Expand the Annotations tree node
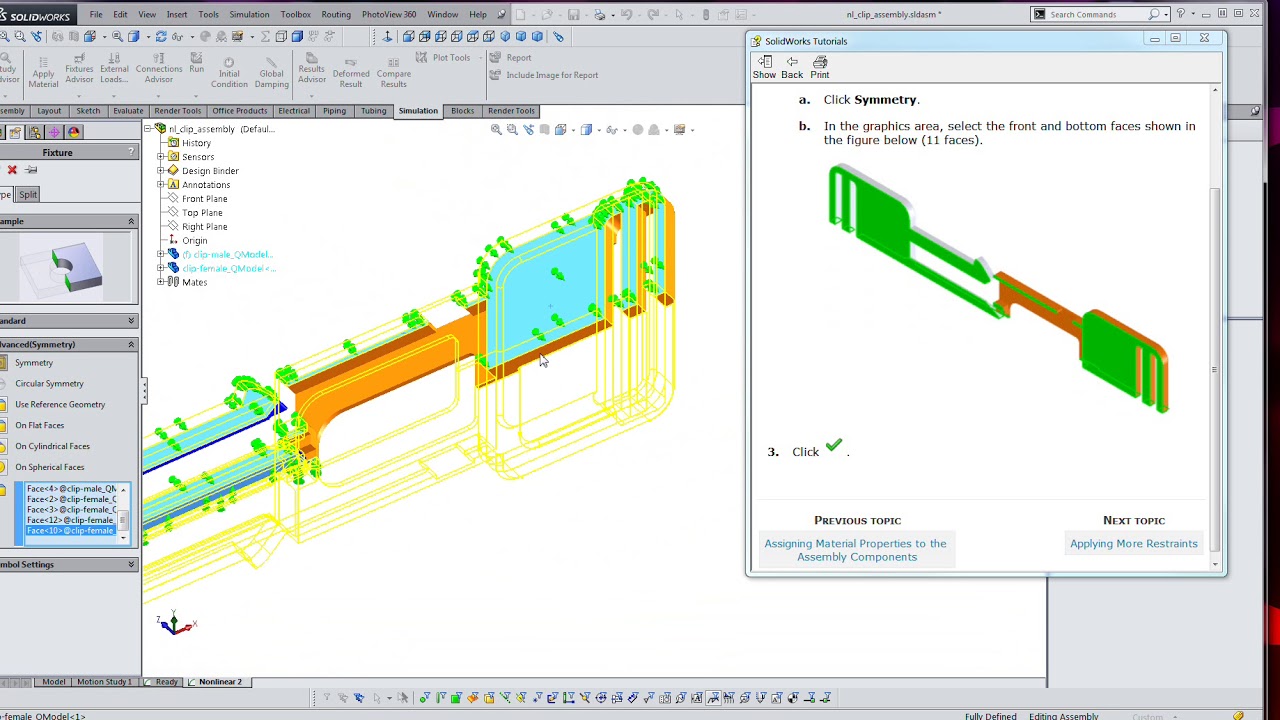Image resolution: width=1280 pixels, height=720 pixels. point(161,185)
